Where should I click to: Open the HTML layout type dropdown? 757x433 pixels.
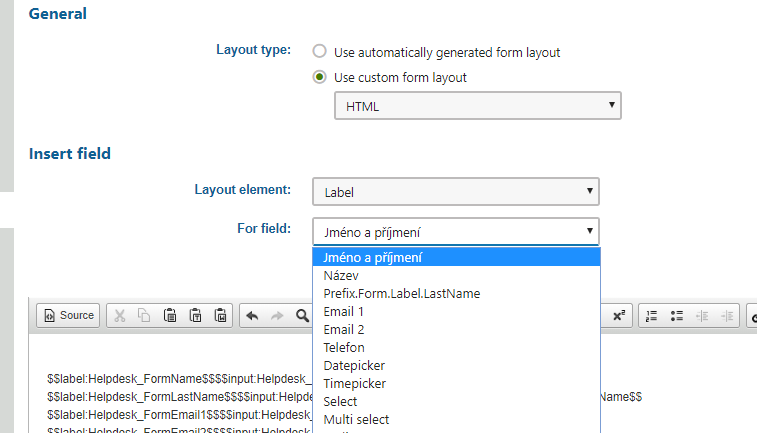click(477, 105)
